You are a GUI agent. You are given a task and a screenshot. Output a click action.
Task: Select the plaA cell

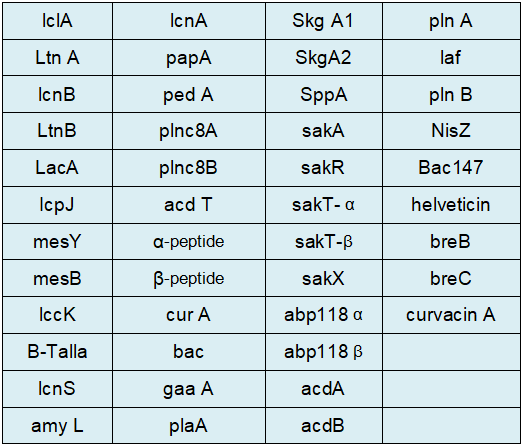point(189,426)
